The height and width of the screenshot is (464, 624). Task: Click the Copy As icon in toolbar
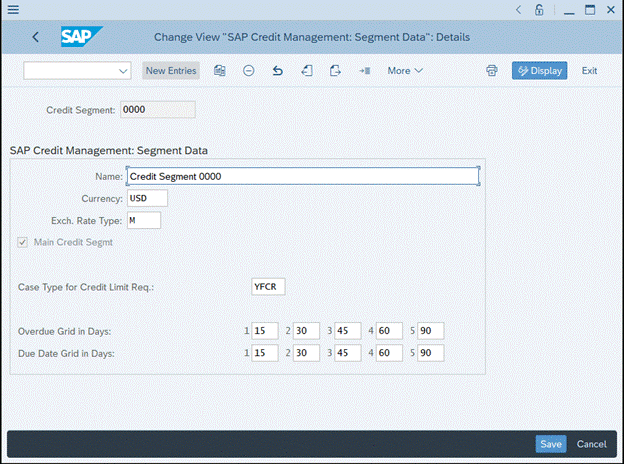(219, 71)
